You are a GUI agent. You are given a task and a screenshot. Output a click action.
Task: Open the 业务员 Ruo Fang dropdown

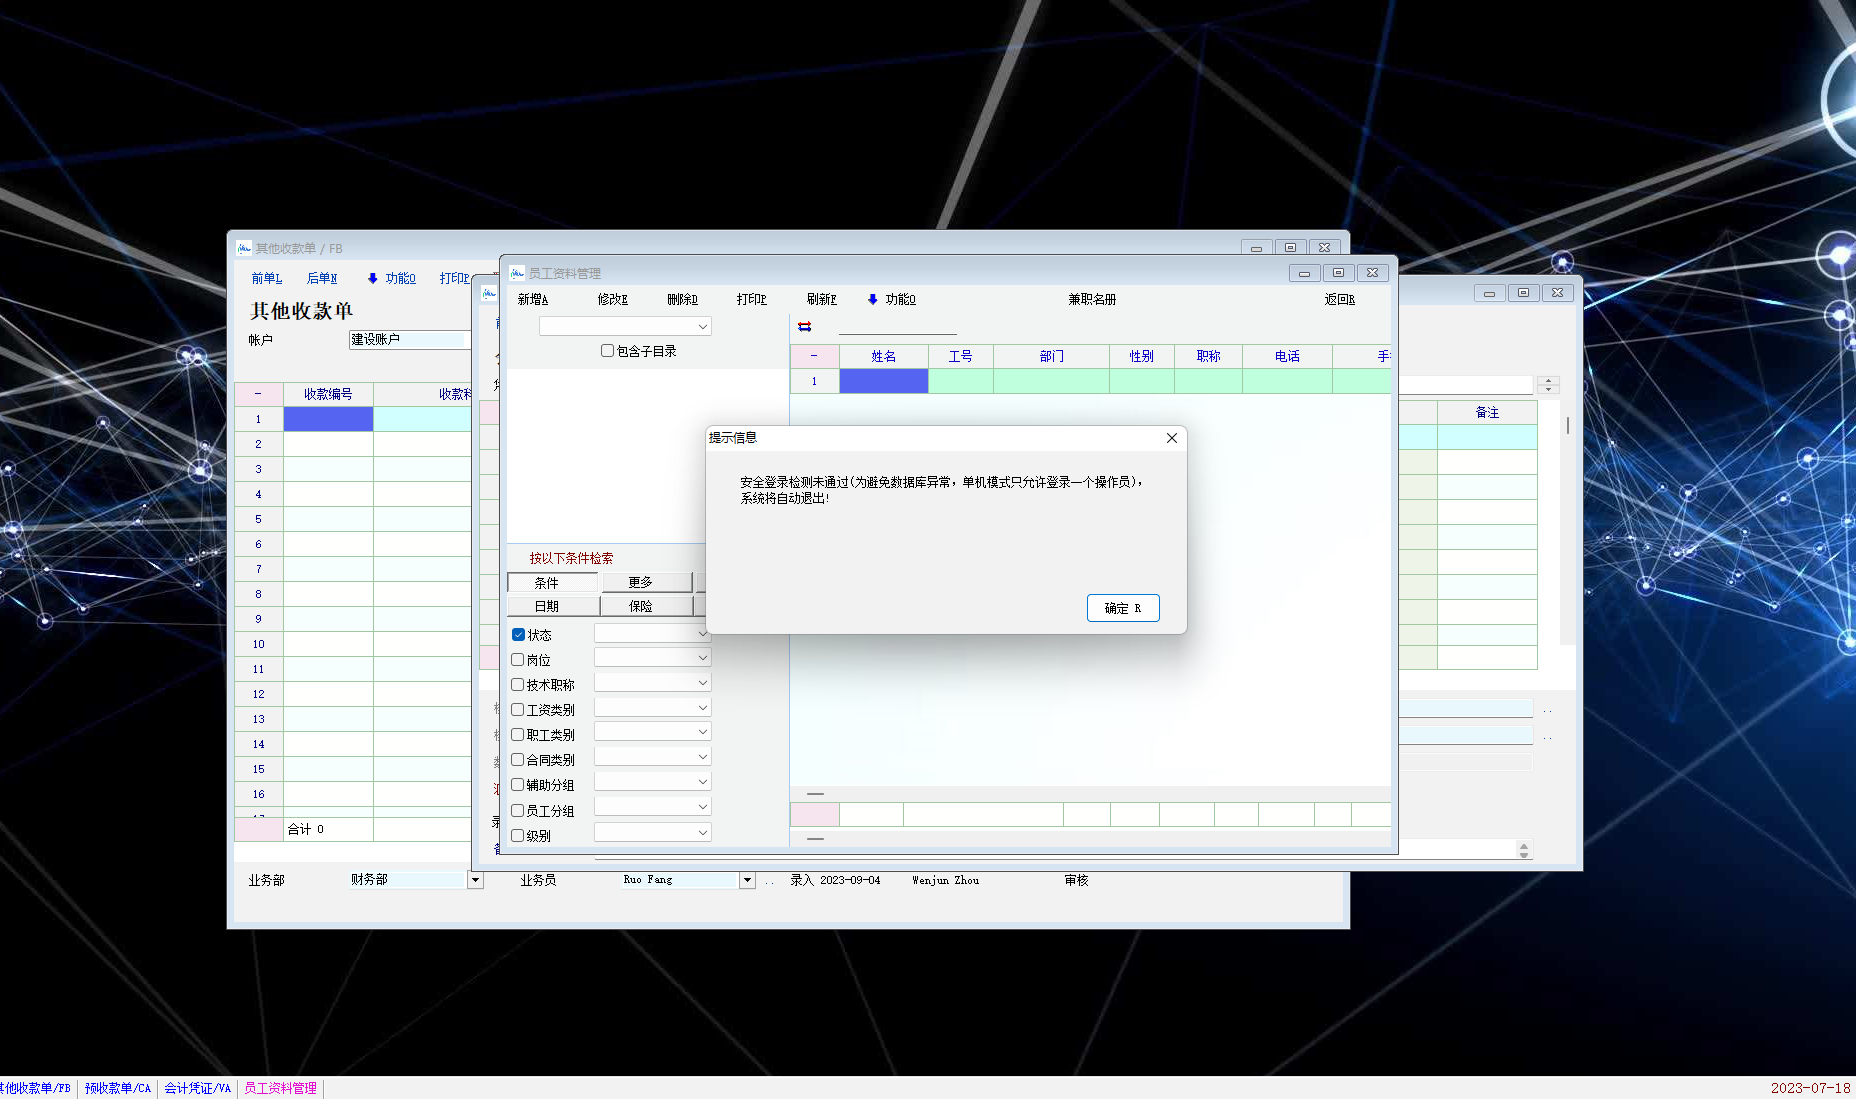pos(746,880)
